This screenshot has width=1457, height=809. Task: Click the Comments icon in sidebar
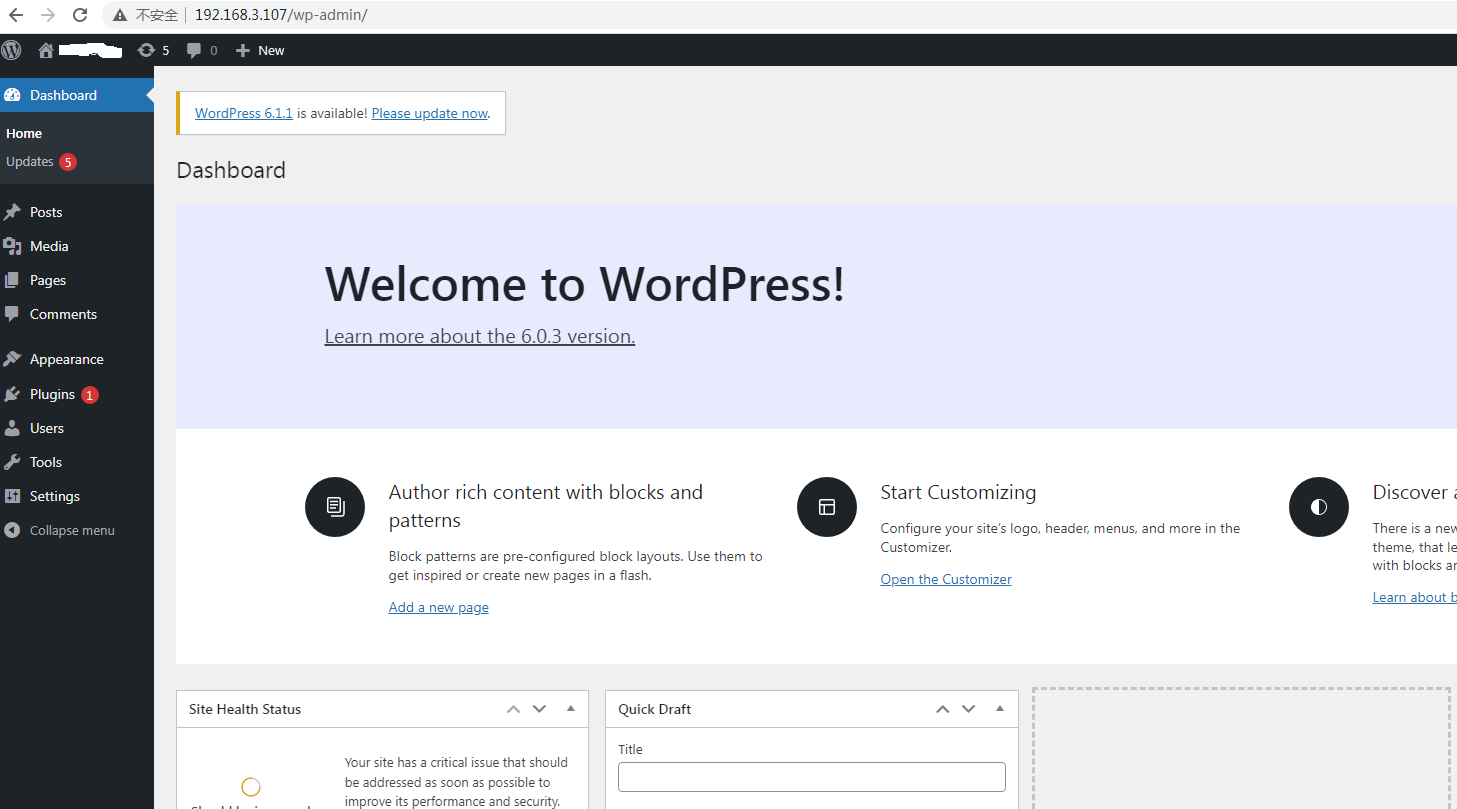pos(13,314)
